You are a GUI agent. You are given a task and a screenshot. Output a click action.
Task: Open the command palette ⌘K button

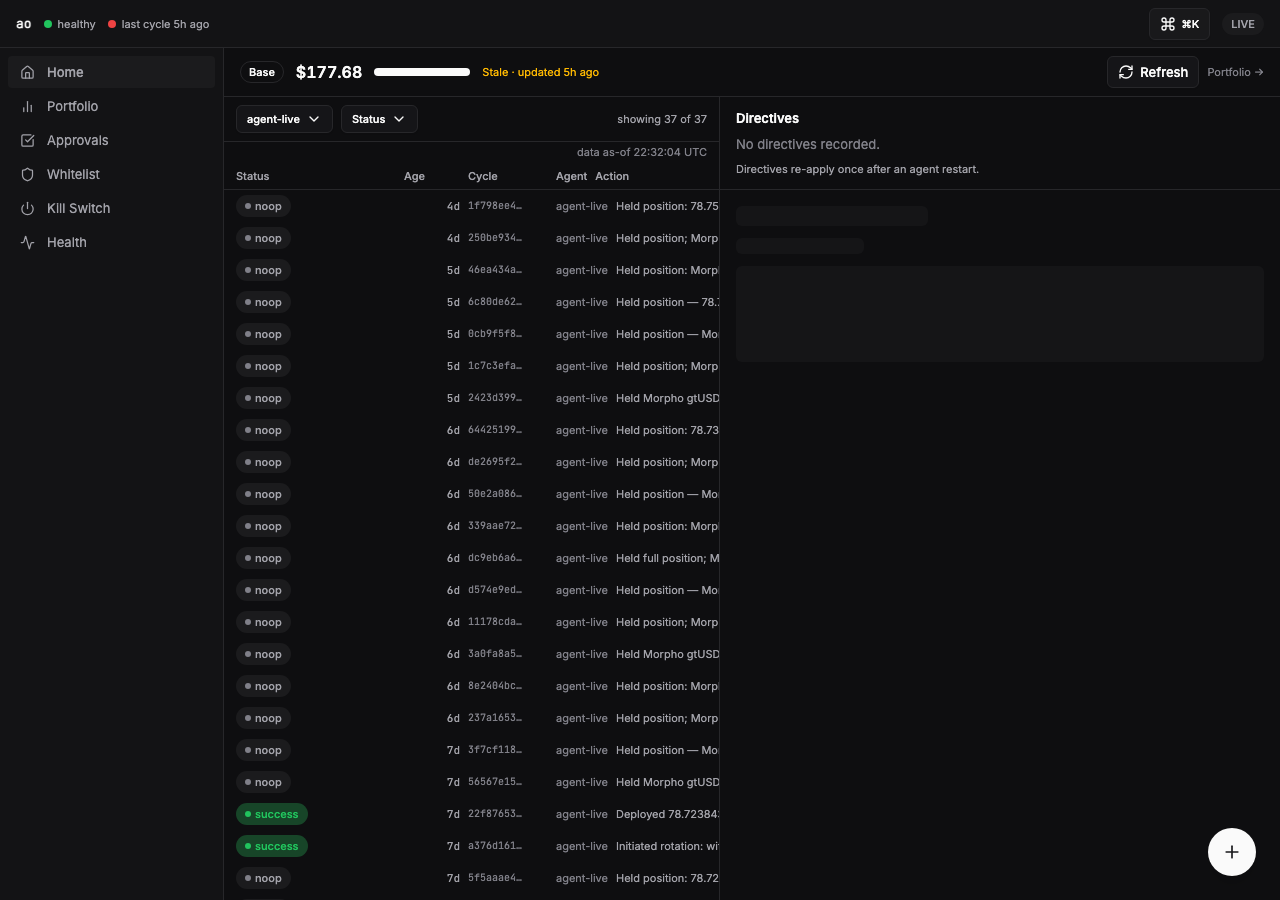1179,24
